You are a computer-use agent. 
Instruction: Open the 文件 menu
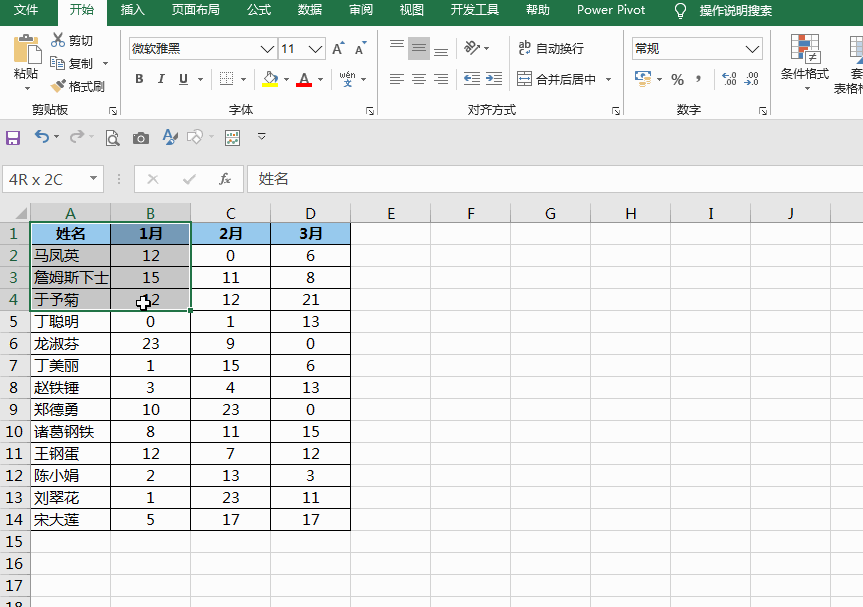point(26,10)
